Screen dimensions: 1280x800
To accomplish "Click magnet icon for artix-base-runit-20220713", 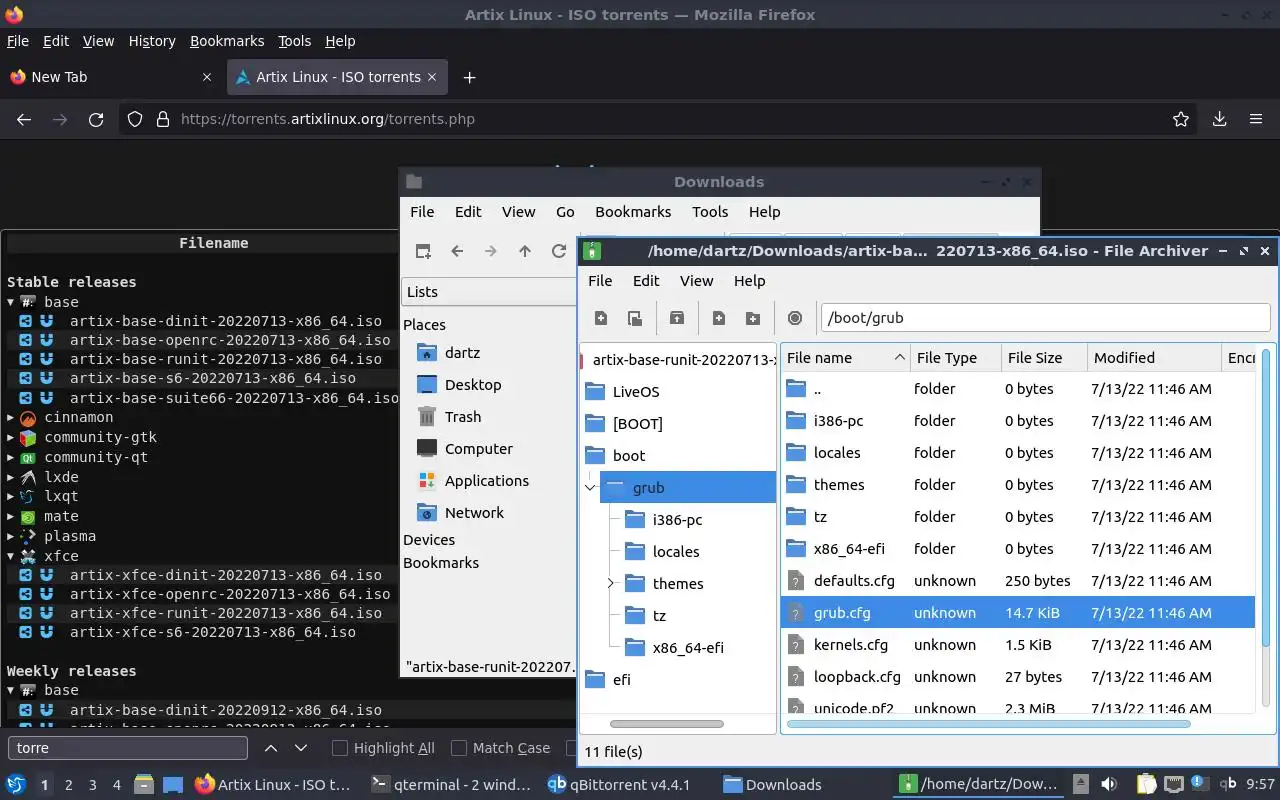I will pos(46,359).
